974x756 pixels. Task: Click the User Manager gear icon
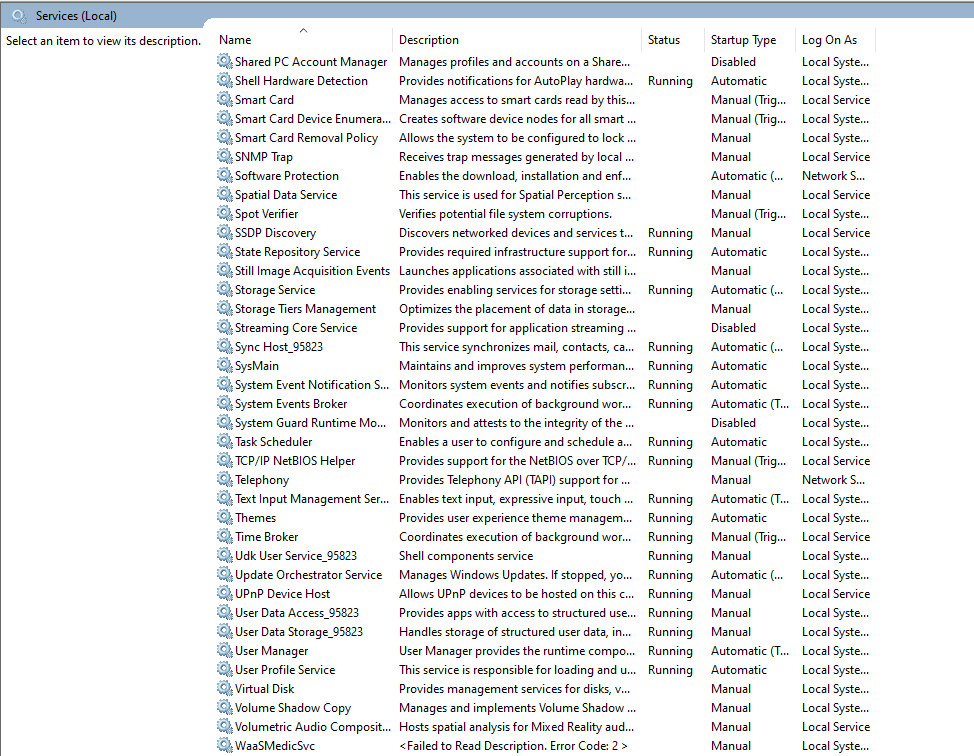coord(224,650)
